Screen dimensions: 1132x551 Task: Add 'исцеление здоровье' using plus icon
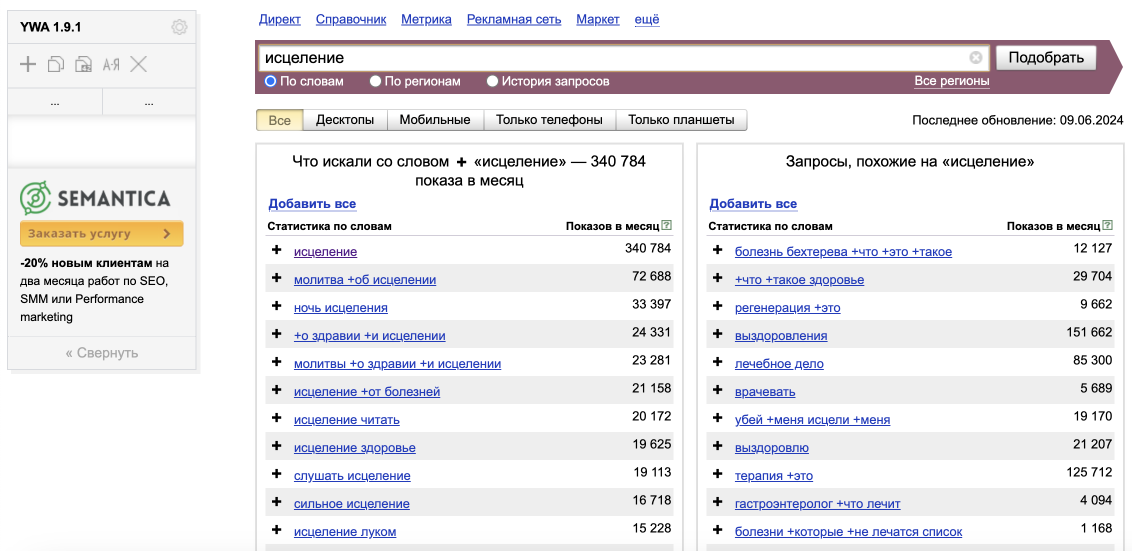[x=276, y=447]
